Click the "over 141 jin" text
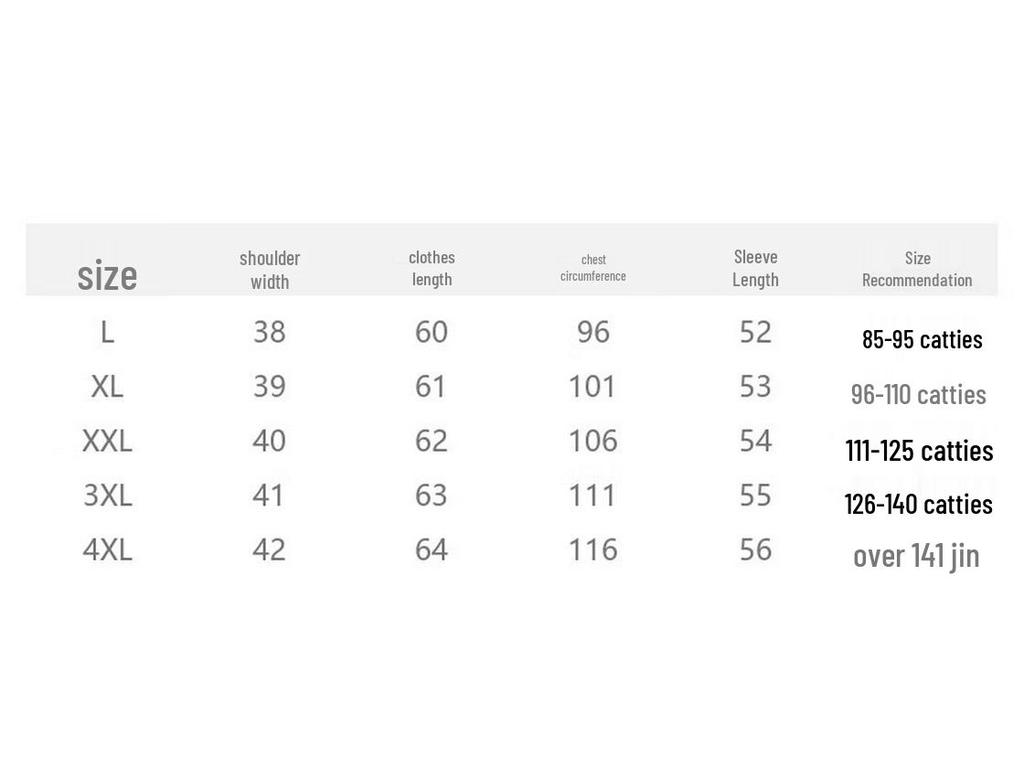The image size is (1024, 768). 916,556
